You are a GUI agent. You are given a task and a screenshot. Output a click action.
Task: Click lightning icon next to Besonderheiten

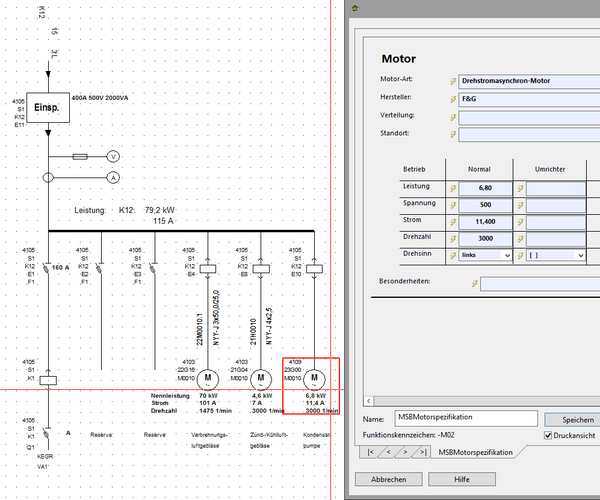[474, 284]
